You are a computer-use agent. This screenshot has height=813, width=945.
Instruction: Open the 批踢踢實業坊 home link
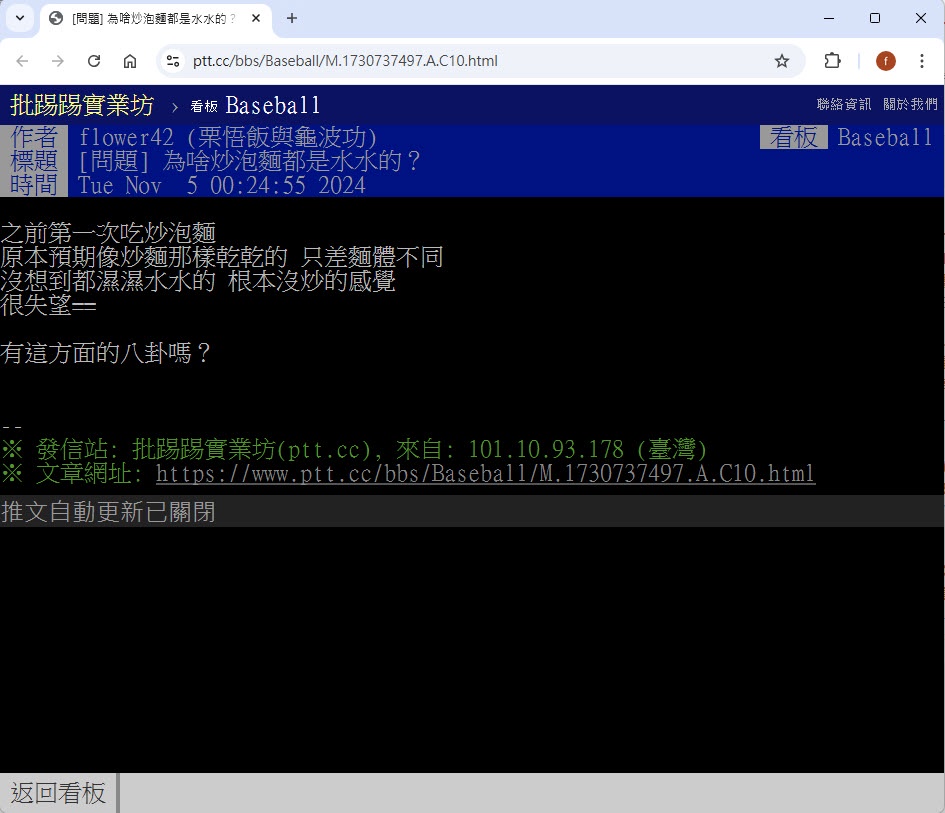[x=82, y=105]
